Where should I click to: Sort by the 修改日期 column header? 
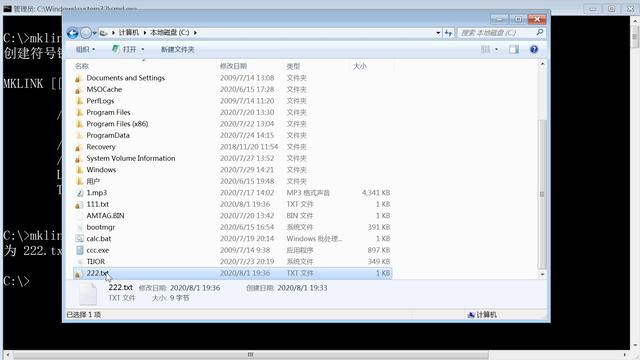tap(233, 66)
